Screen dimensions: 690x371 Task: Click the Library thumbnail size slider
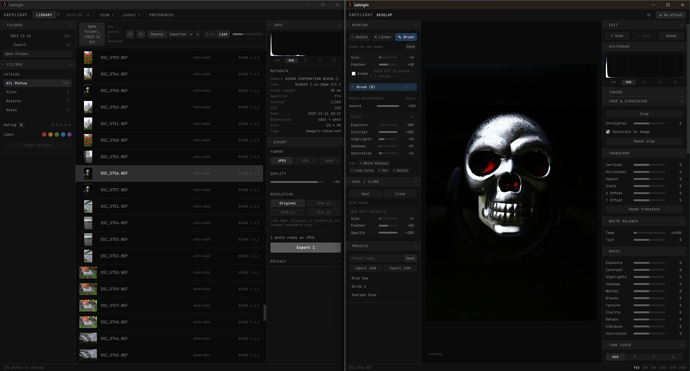(246, 34)
